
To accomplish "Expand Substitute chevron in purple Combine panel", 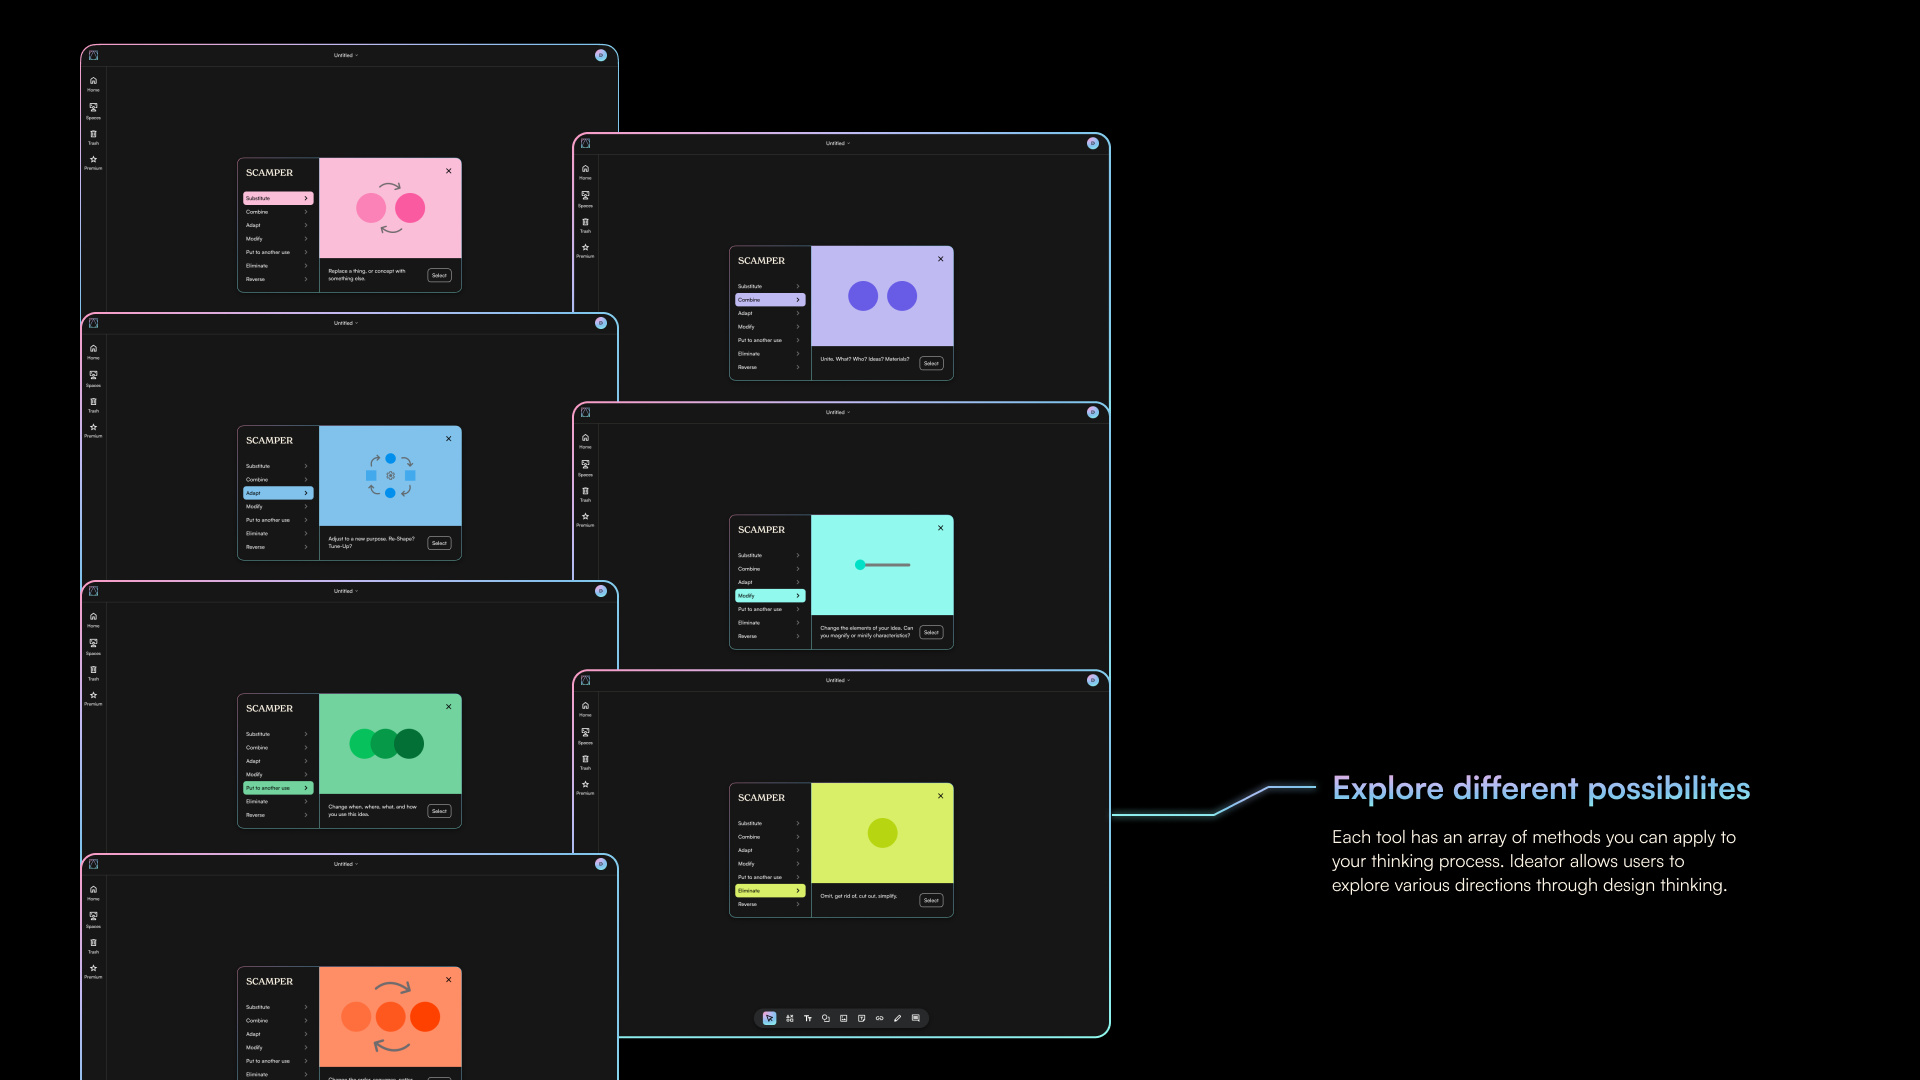I will tap(797, 286).
